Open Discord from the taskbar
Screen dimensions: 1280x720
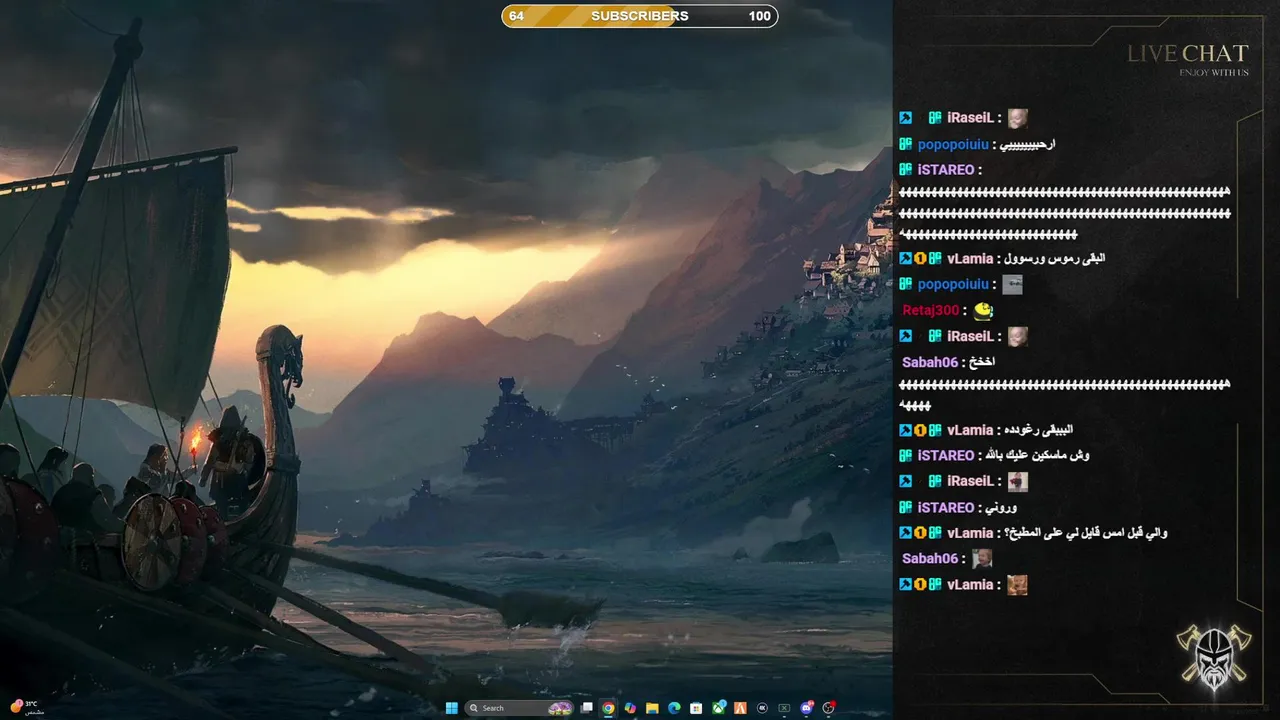point(807,708)
